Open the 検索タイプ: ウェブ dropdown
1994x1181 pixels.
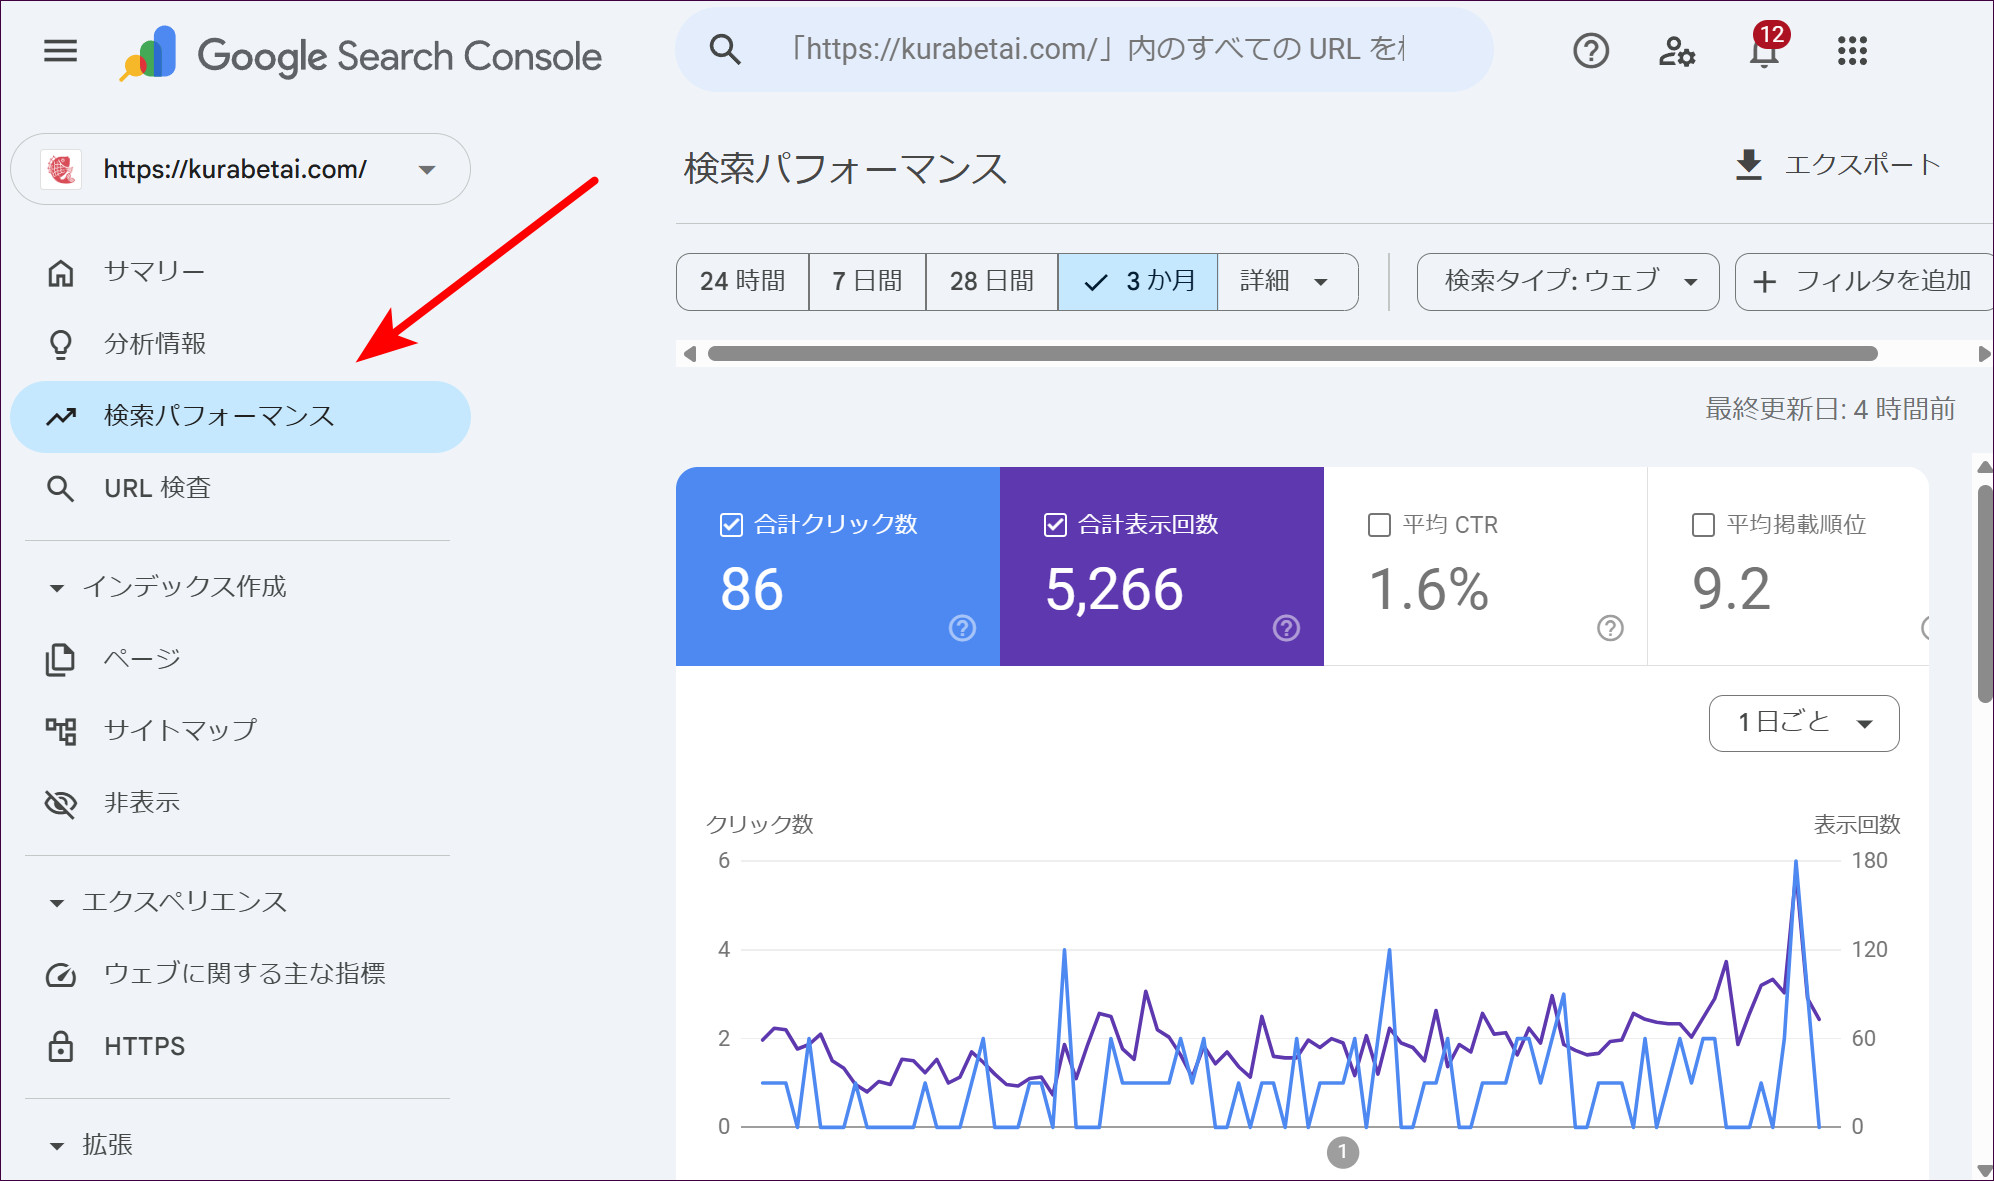1568,282
